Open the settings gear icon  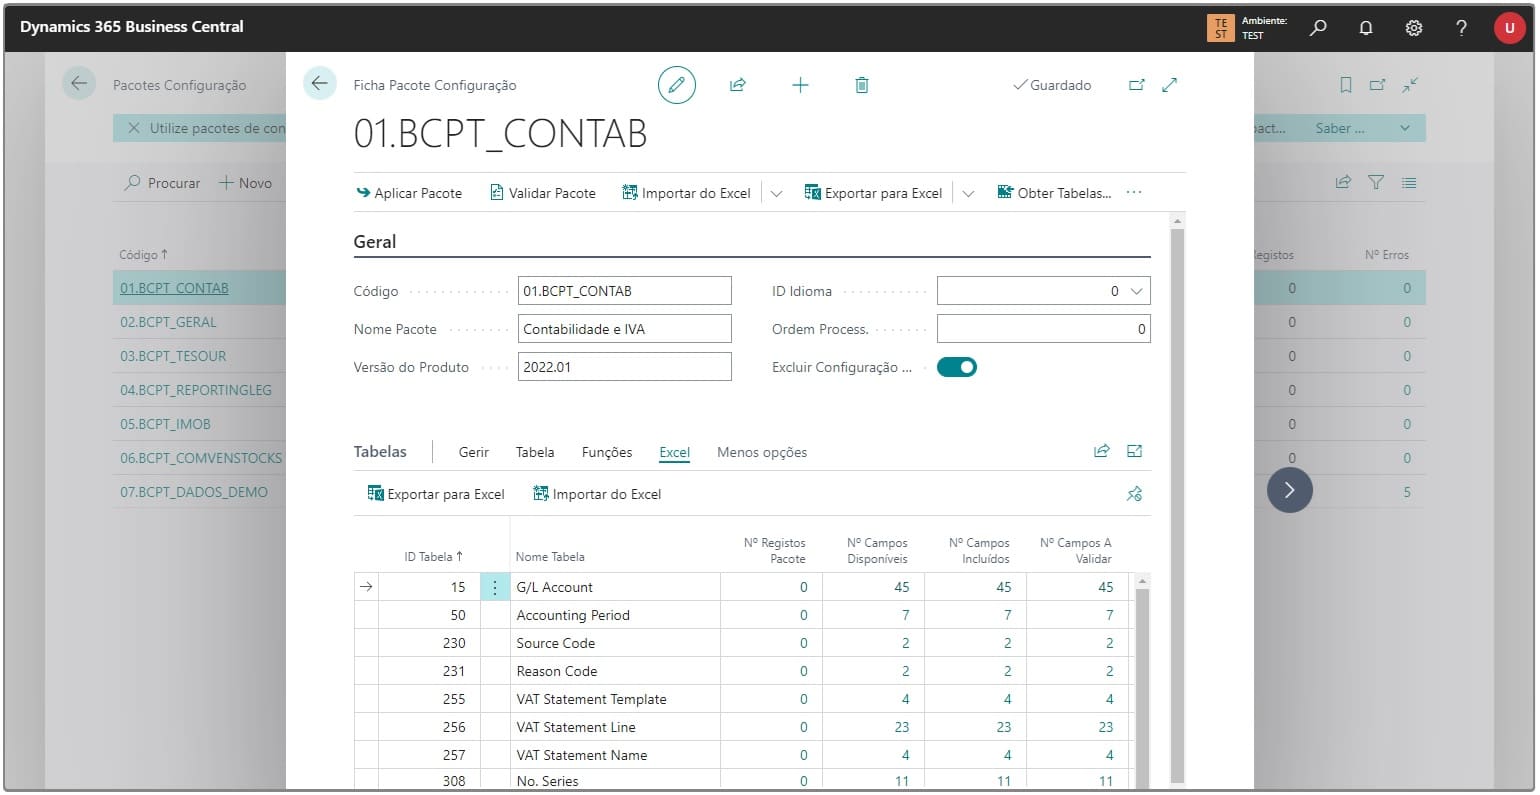coord(1414,28)
